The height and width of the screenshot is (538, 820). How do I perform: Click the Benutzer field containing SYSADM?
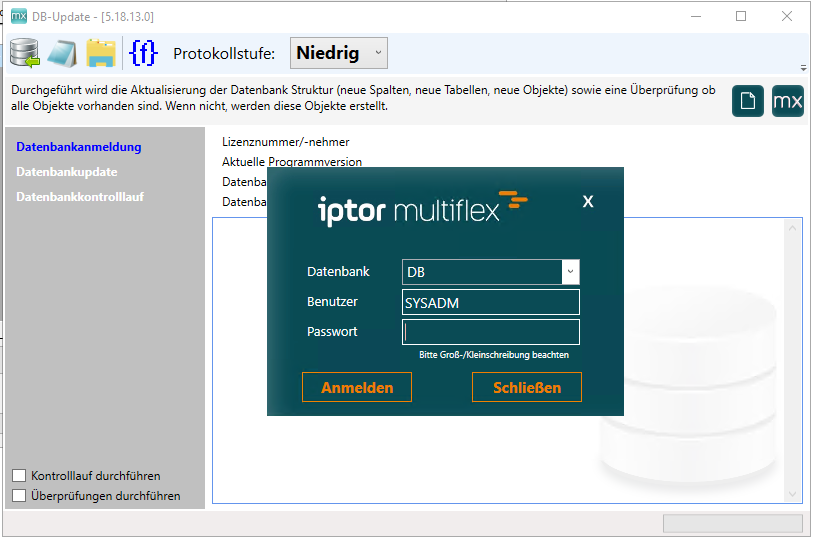pyautogui.click(x=491, y=303)
